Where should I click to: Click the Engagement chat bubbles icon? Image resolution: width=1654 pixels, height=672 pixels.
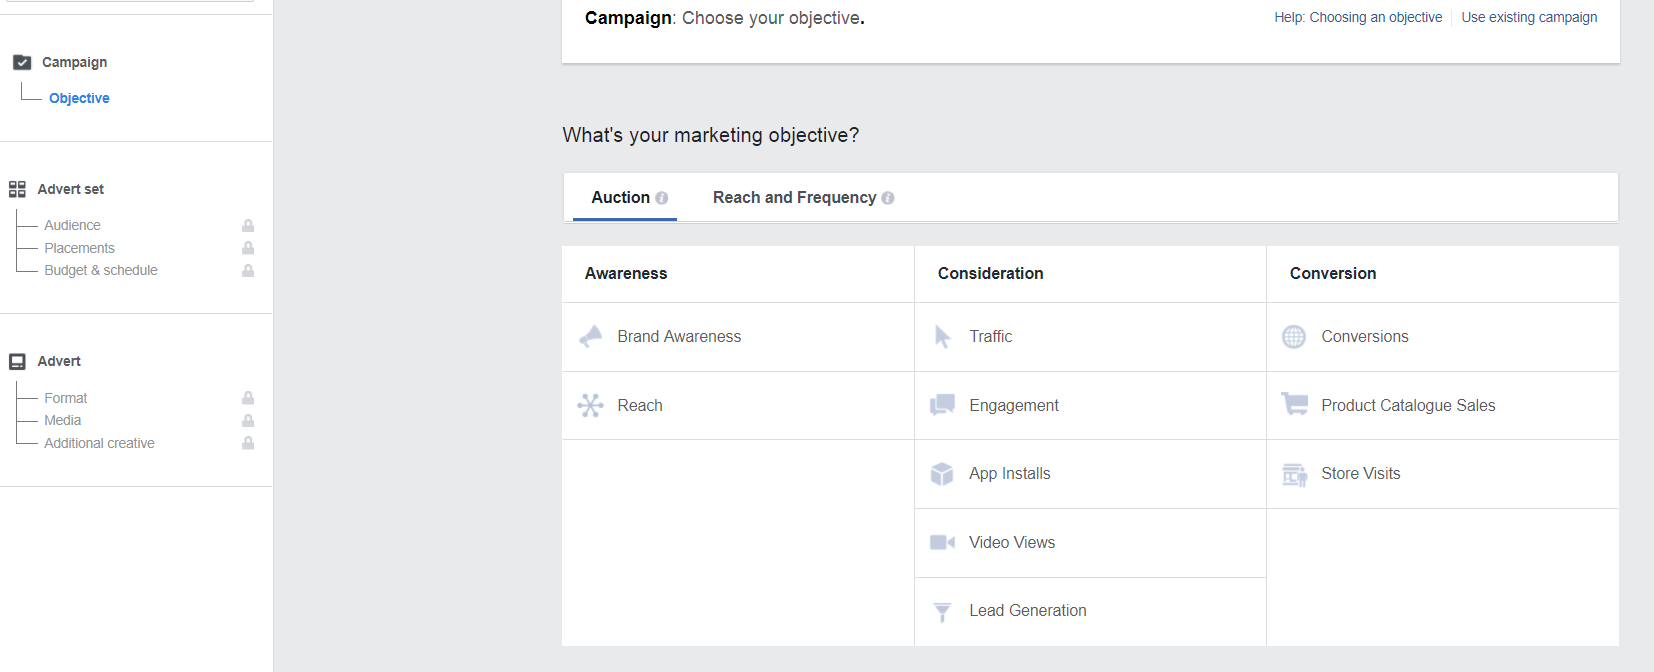942,405
